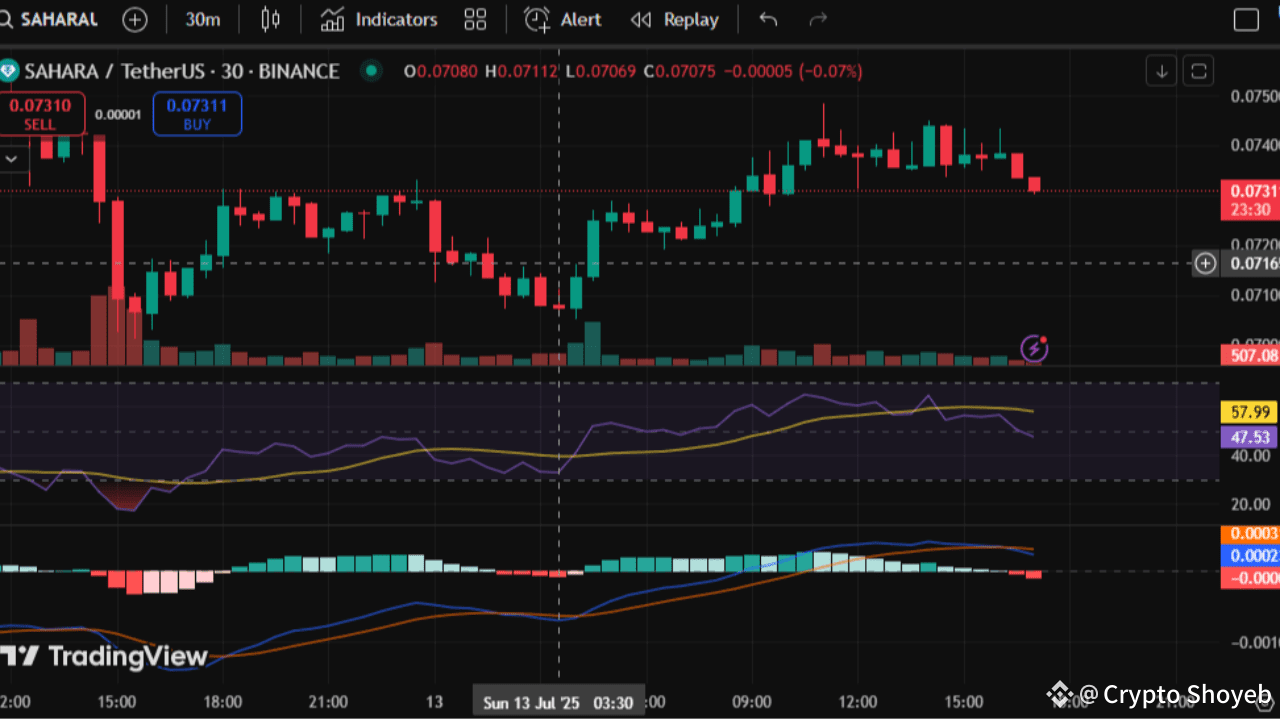Create a new Alert
This screenshot has height=720, width=1280.
coord(563,19)
